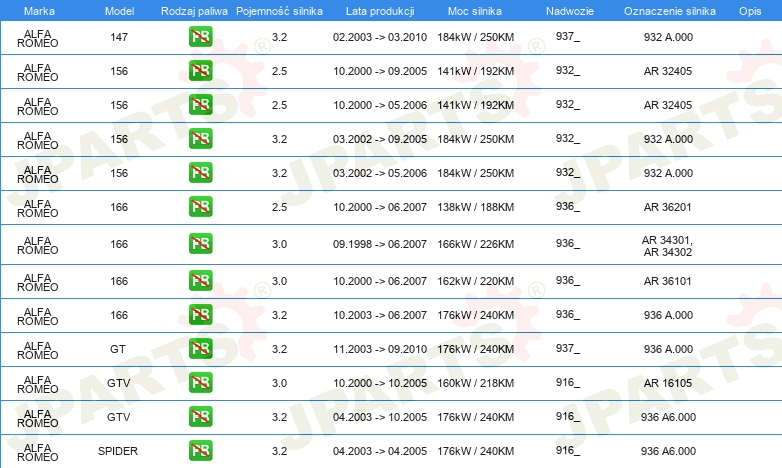This screenshot has height=468, width=782.
Task: Click the Oznaczenie silnika column header
Action: pos(670,11)
